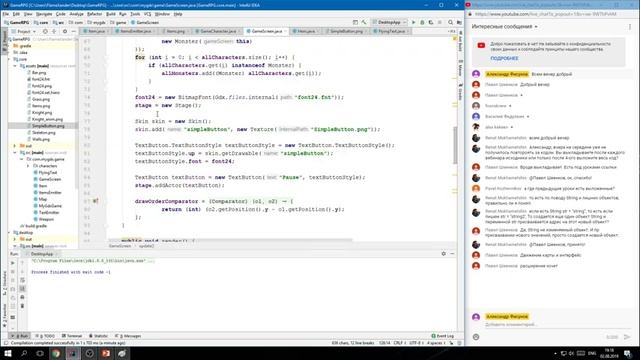Open Windows taskbar search
Image resolution: width=640 pixels, height=360 pixels.
click(24, 353)
